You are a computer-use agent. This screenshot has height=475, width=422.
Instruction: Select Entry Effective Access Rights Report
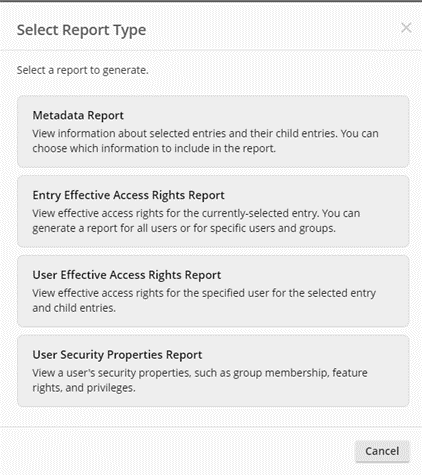(x=213, y=211)
